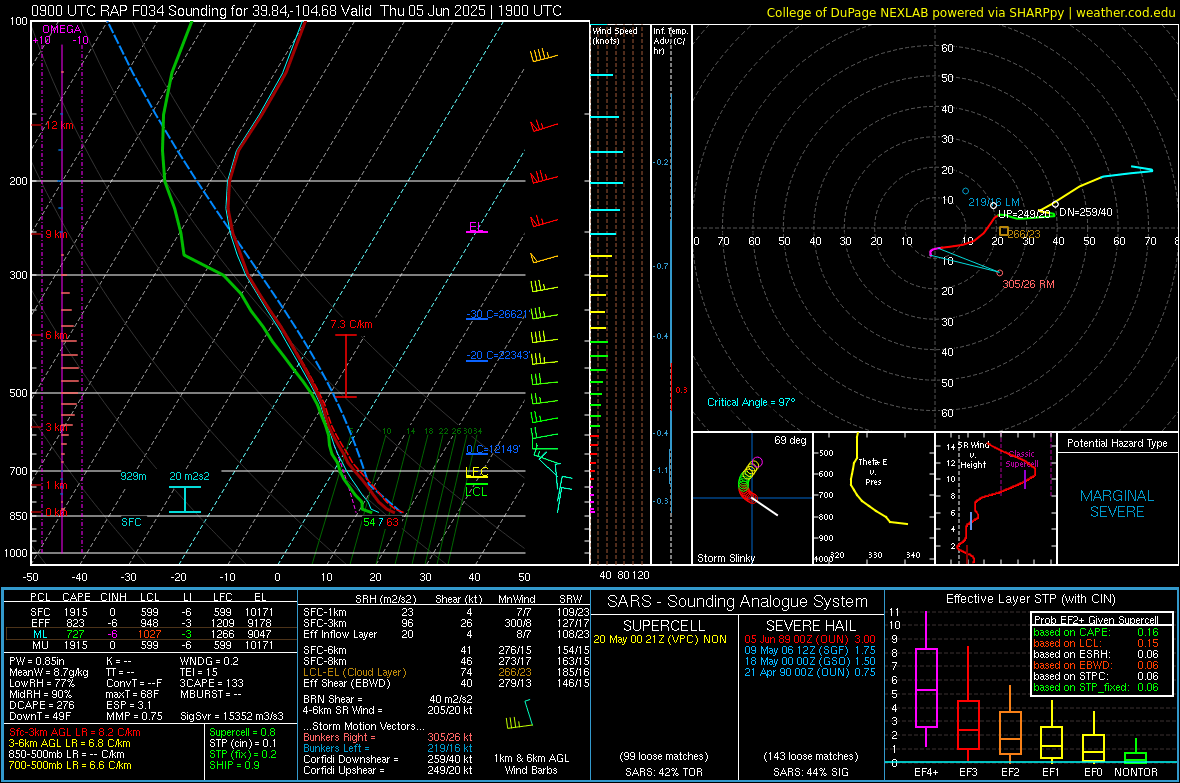Image resolution: width=1180 pixels, height=783 pixels.
Task: Click the 7.3 C/km lapse rate label
Action: pyautogui.click(x=351, y=324)
